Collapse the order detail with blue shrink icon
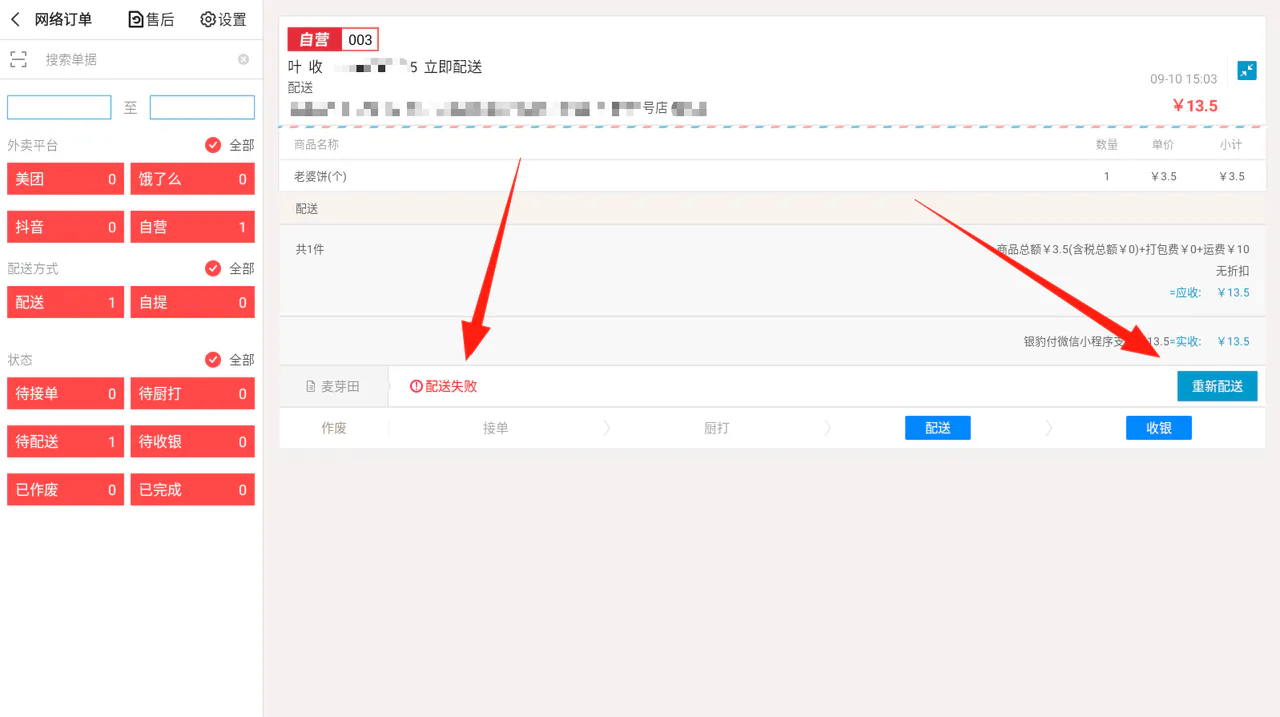Viewport: 1280px width, 717px height. click(1247, 70)
